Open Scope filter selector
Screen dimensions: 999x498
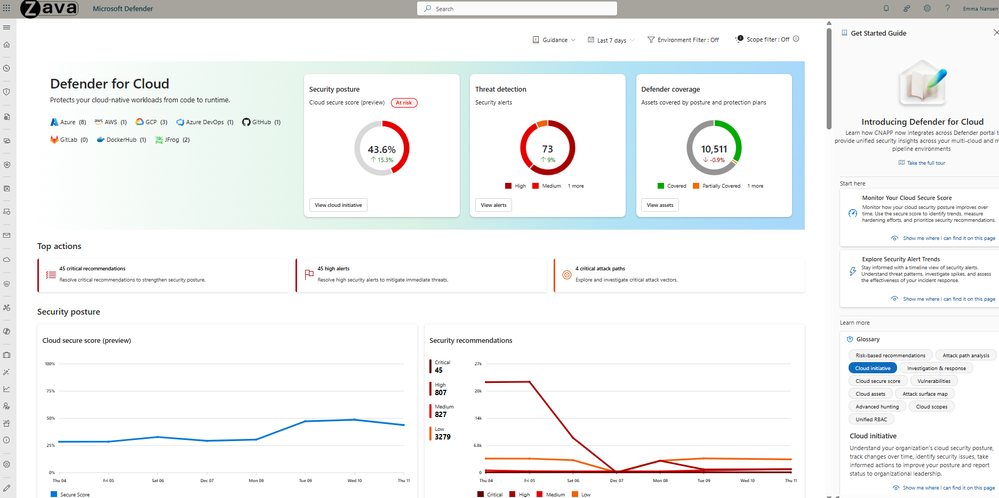[x=762, y=39]
